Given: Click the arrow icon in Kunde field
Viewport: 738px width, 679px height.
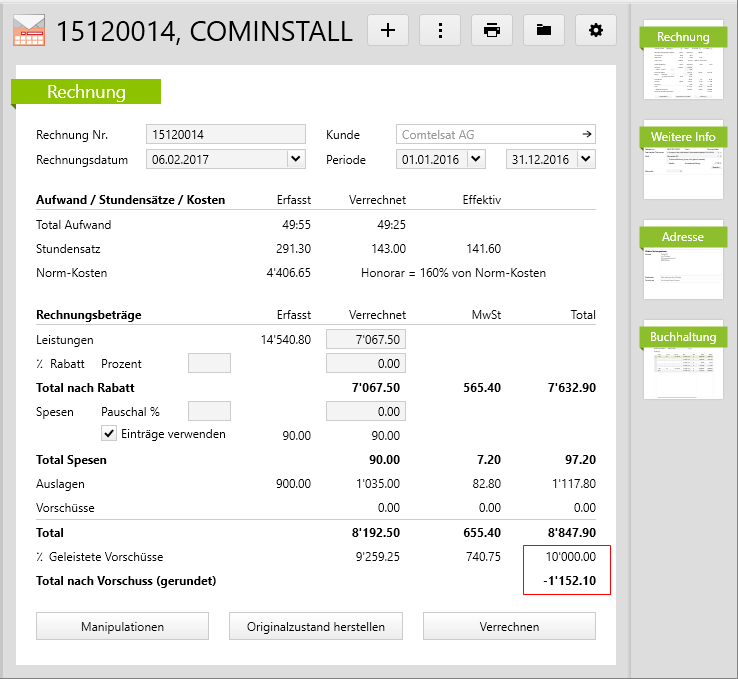Looking at the screenshot, I should [586, 134].
